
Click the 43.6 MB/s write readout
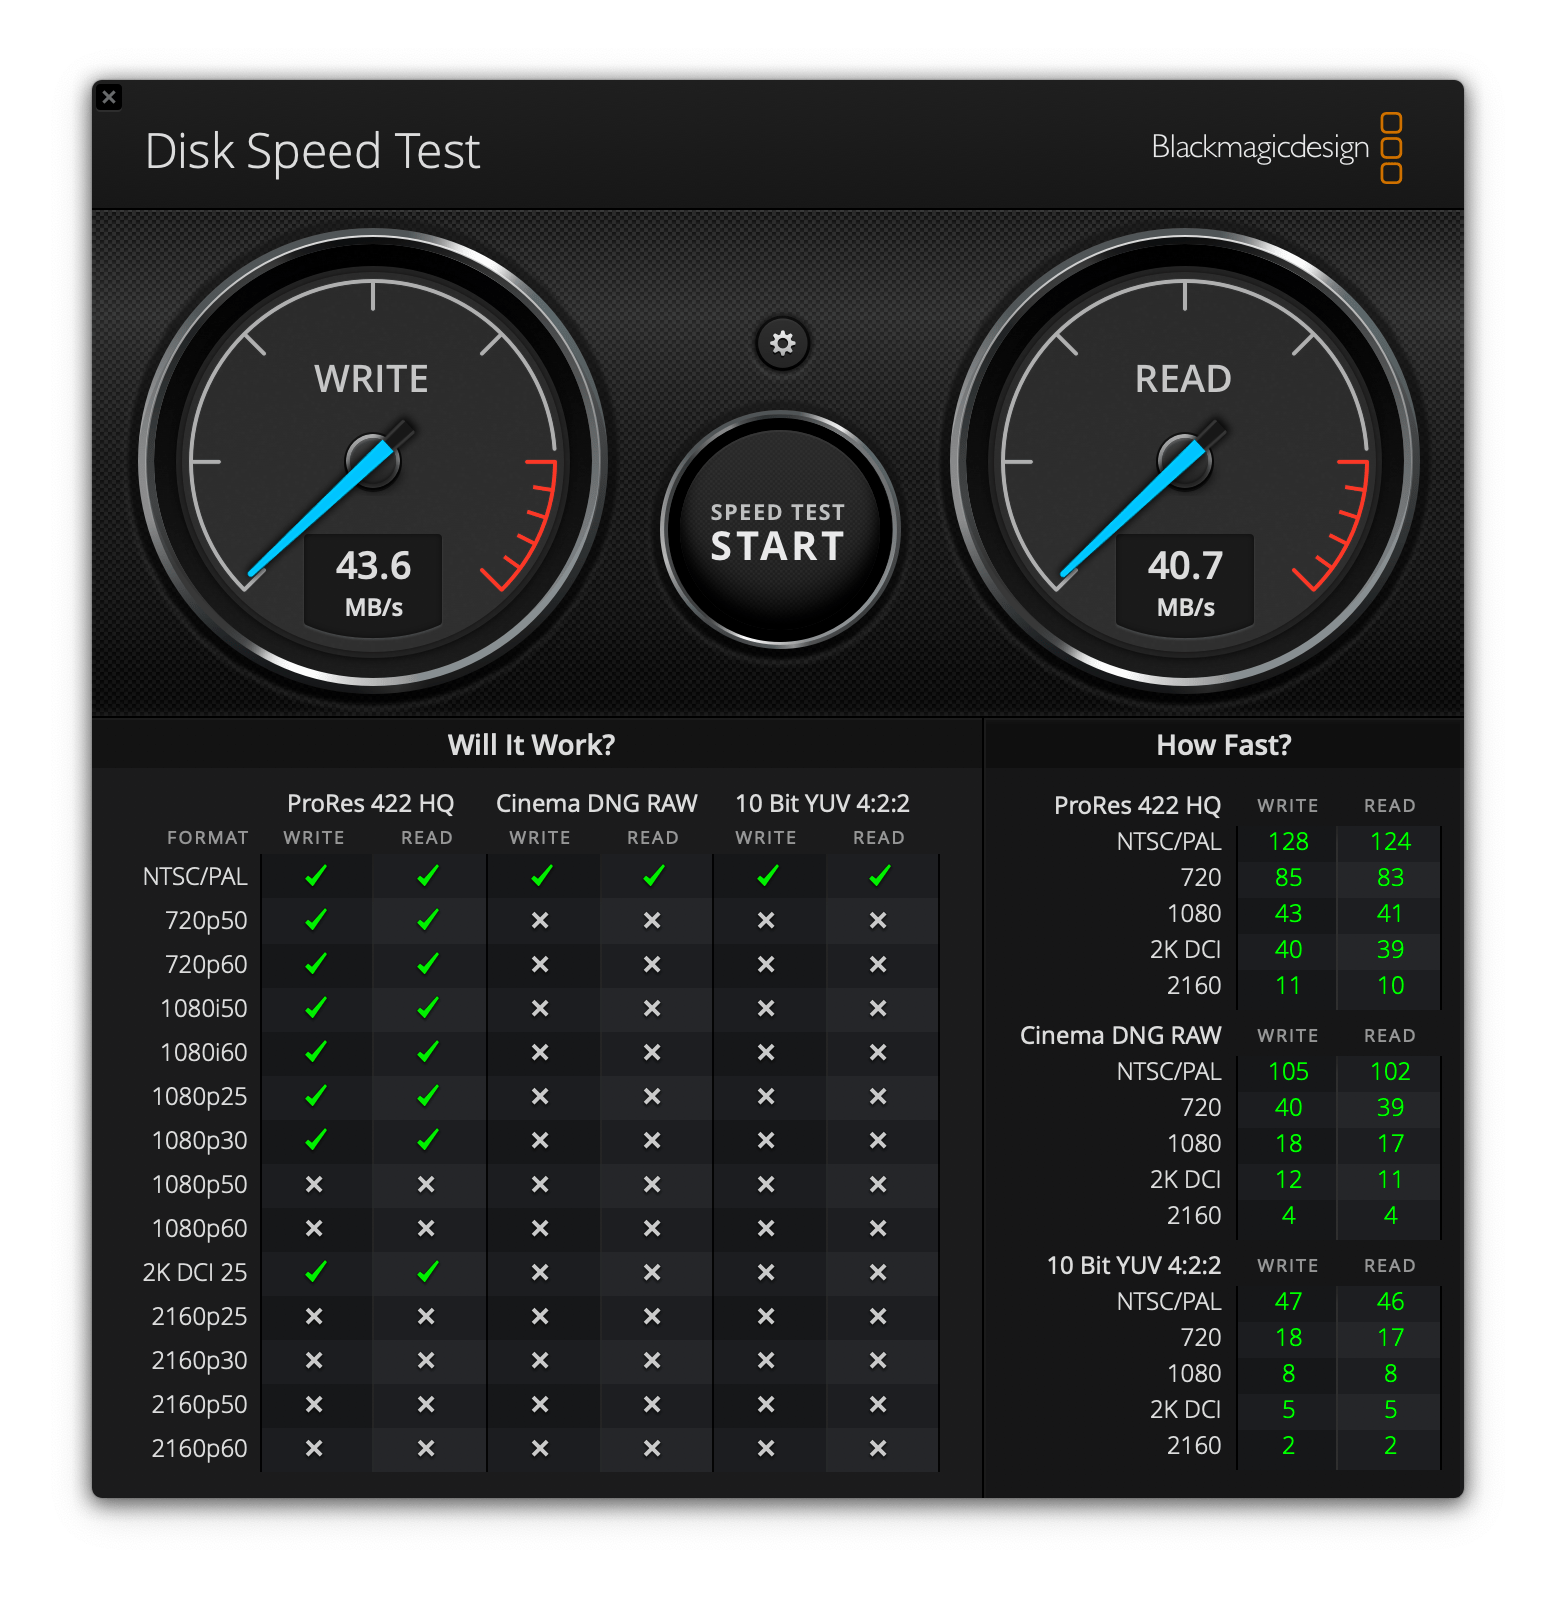[x=373, y=584]
